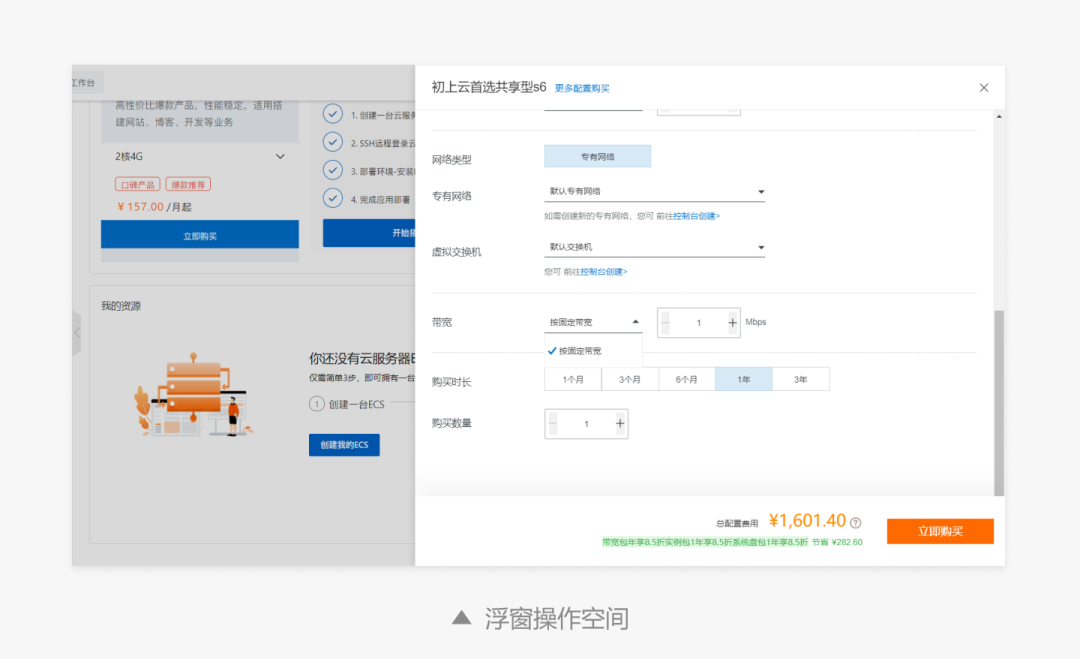This screenshot has height=659, width=1080.
Task: Choose the checked 按固定带宽 option
Action: [x=593, y=351]
